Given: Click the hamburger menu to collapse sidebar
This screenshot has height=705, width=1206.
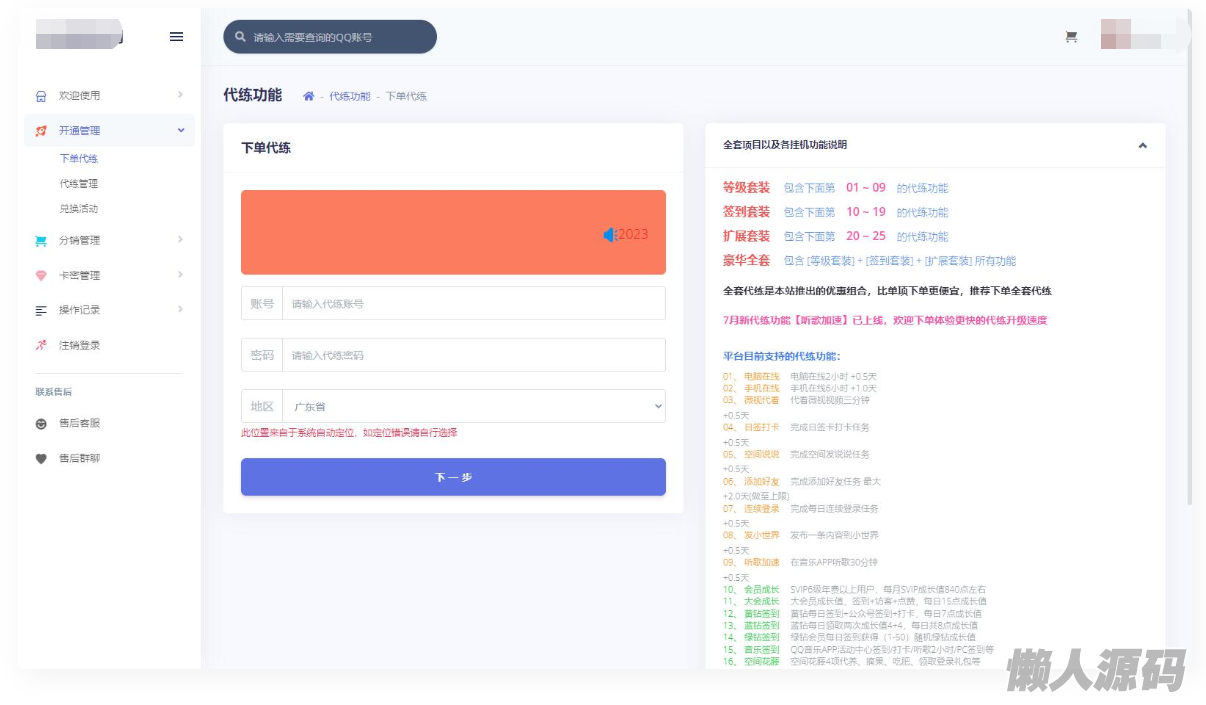Looking at the screenshot, I should [177, 37].
